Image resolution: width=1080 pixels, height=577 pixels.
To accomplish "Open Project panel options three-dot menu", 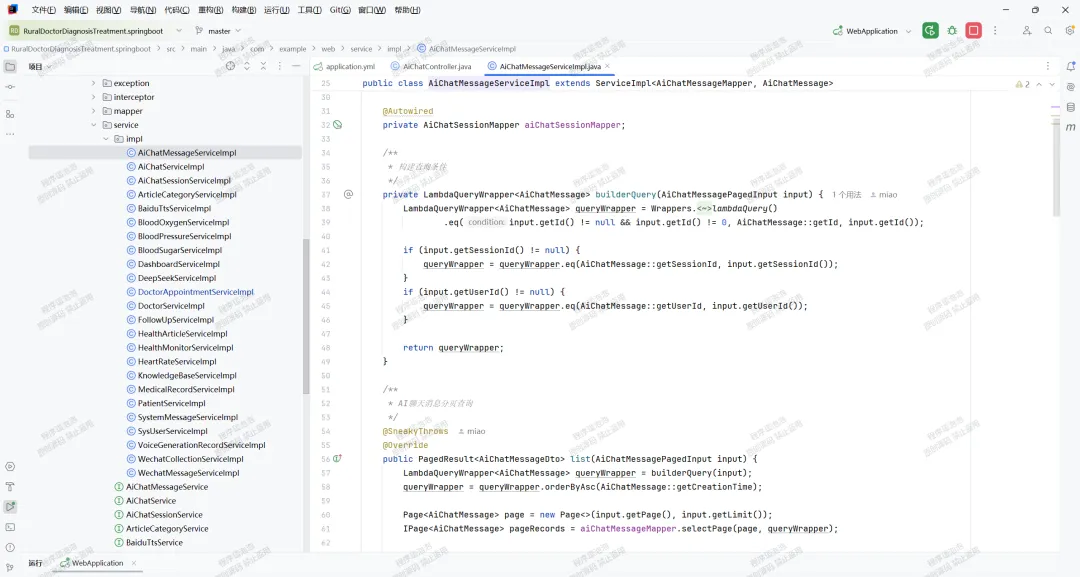I will coord(280,66).
